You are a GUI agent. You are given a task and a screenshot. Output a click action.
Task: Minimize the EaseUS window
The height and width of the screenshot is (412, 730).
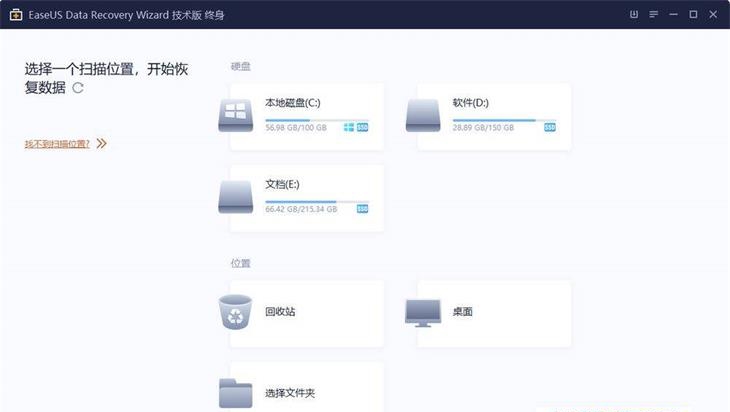(x=674, y=14)
